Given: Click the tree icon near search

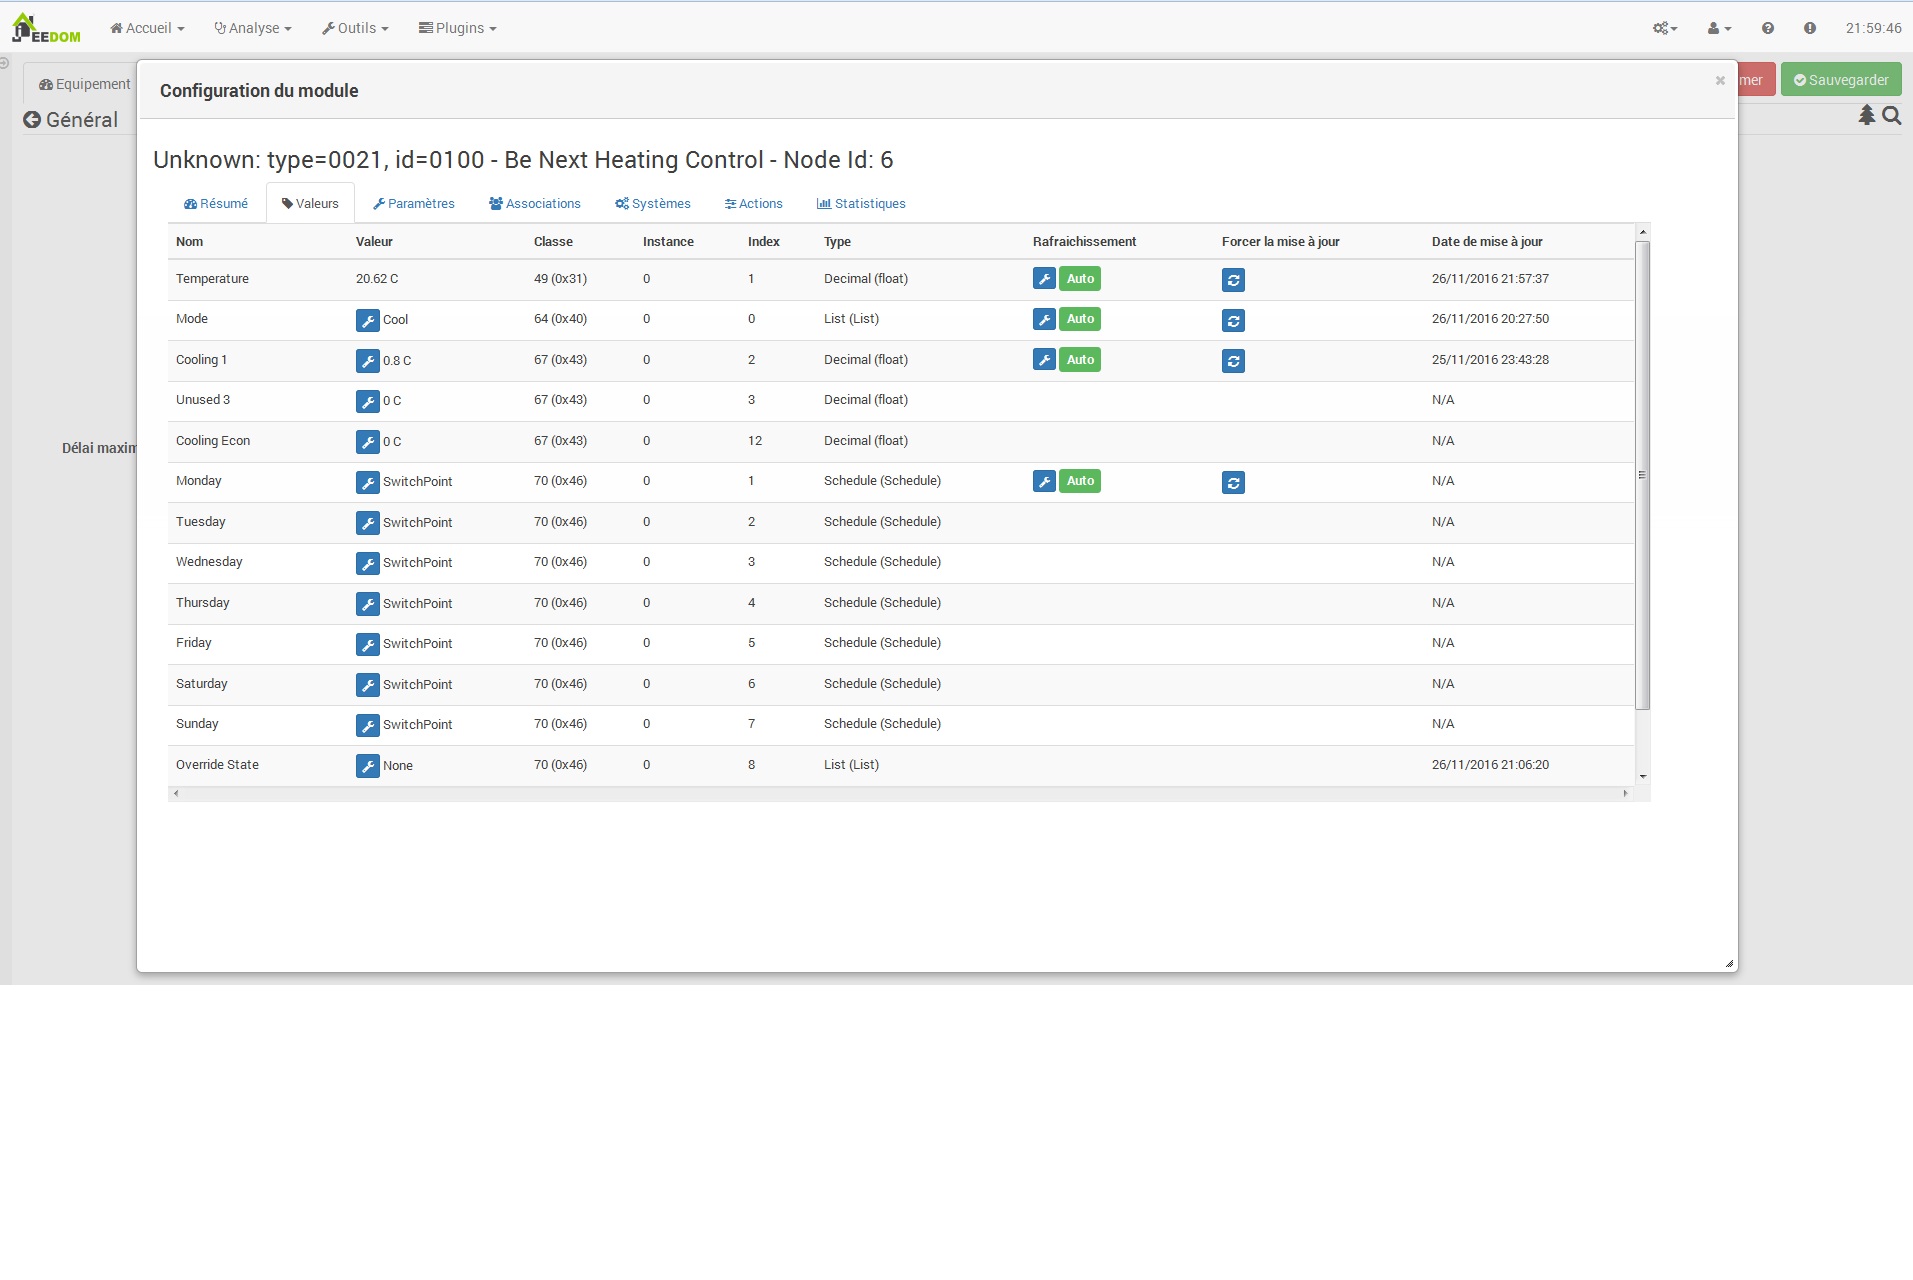Looking at the screenshot, I should coord(1866,116).
